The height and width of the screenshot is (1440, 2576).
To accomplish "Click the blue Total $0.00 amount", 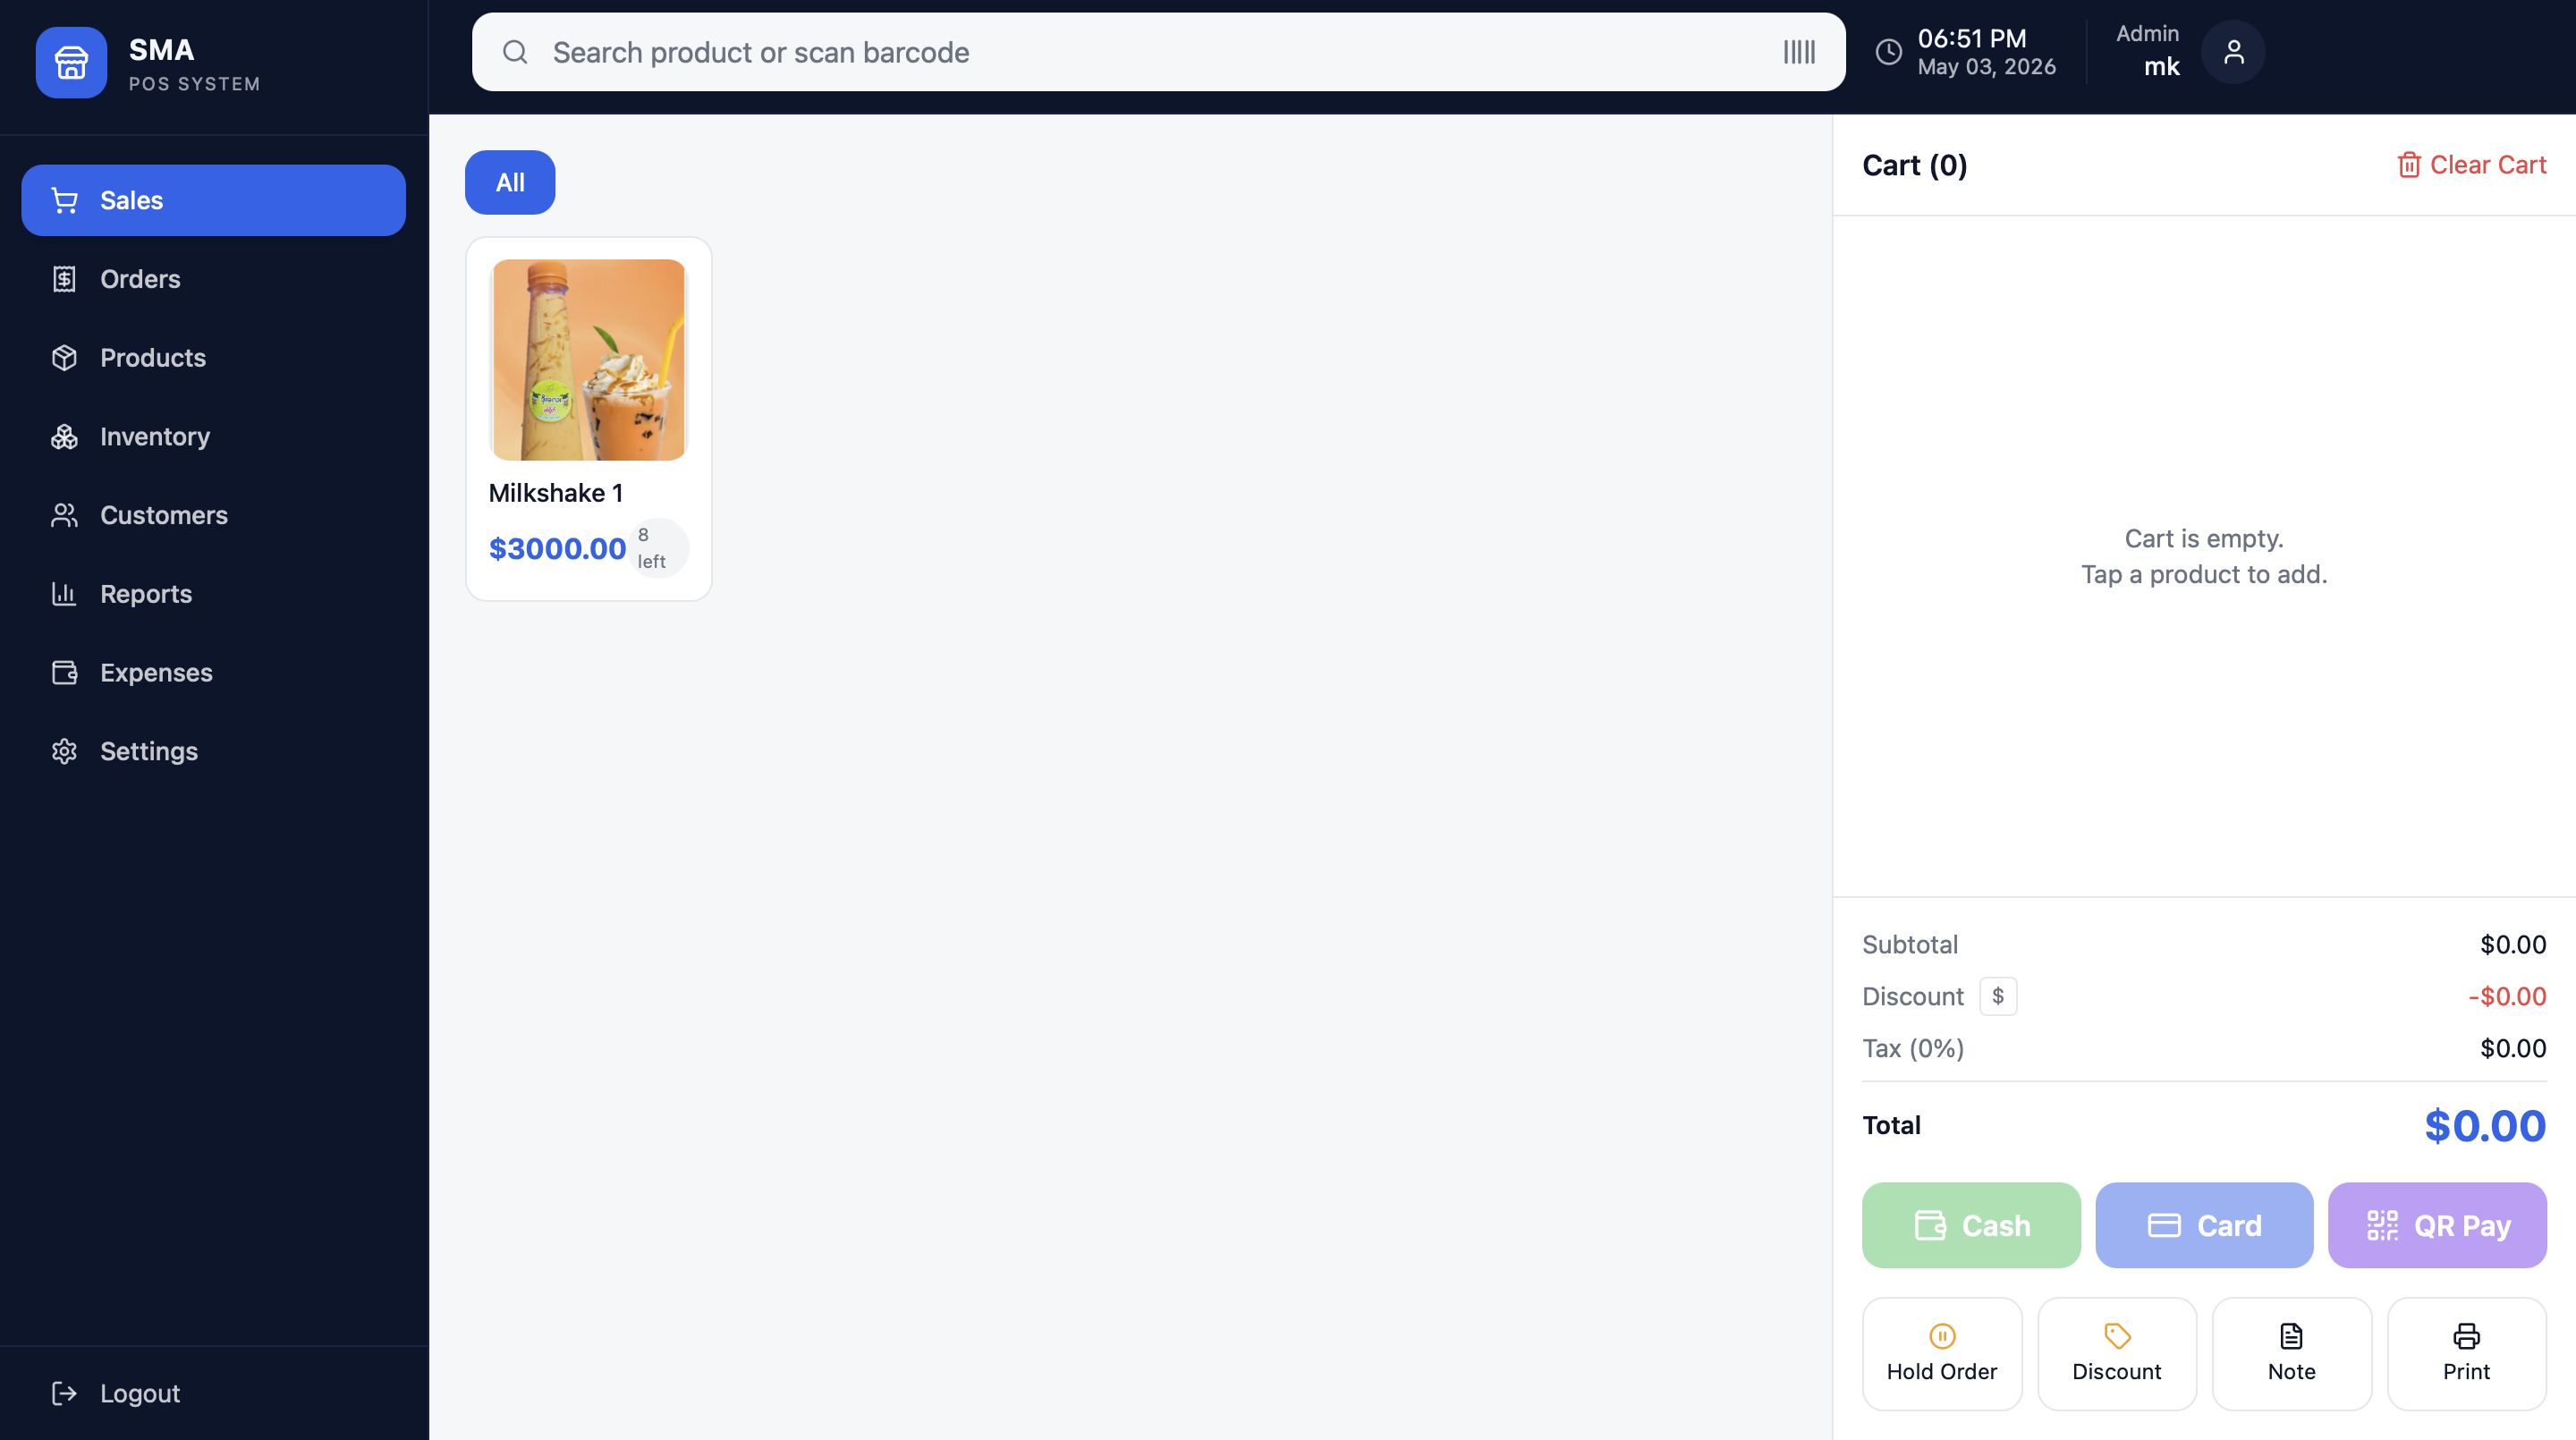I will click(2485, 1126).
